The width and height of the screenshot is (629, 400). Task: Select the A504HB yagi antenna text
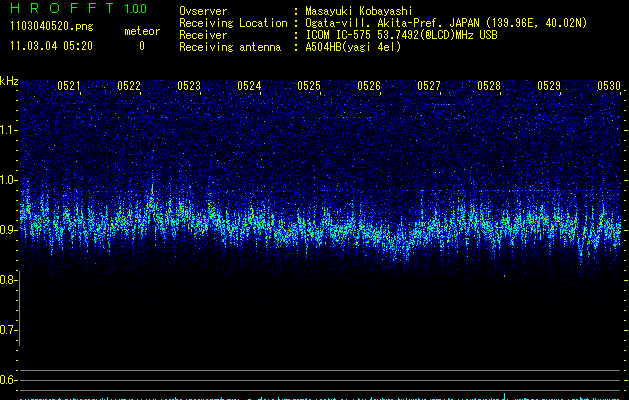pyautogui.click(x=353, y=47)
